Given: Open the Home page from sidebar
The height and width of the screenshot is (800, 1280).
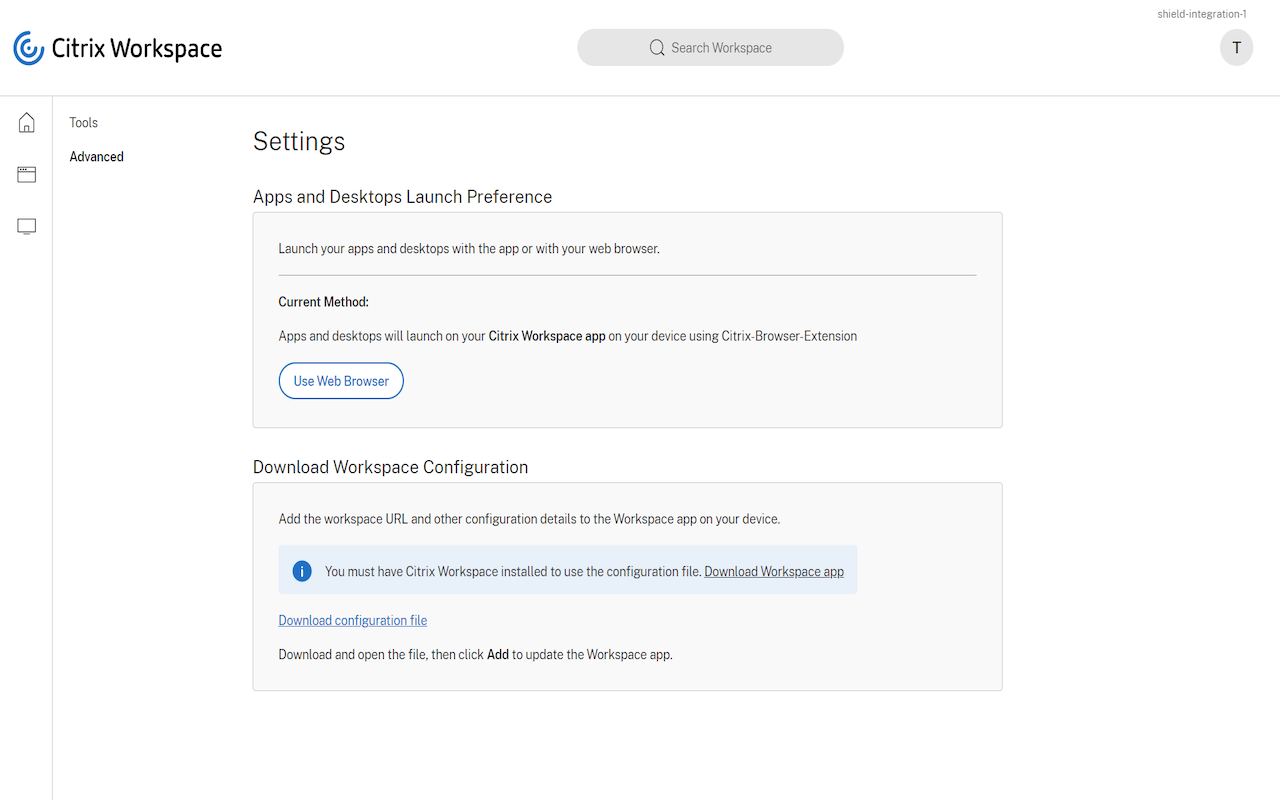Looking at the screenshot, I should point(26,122).
